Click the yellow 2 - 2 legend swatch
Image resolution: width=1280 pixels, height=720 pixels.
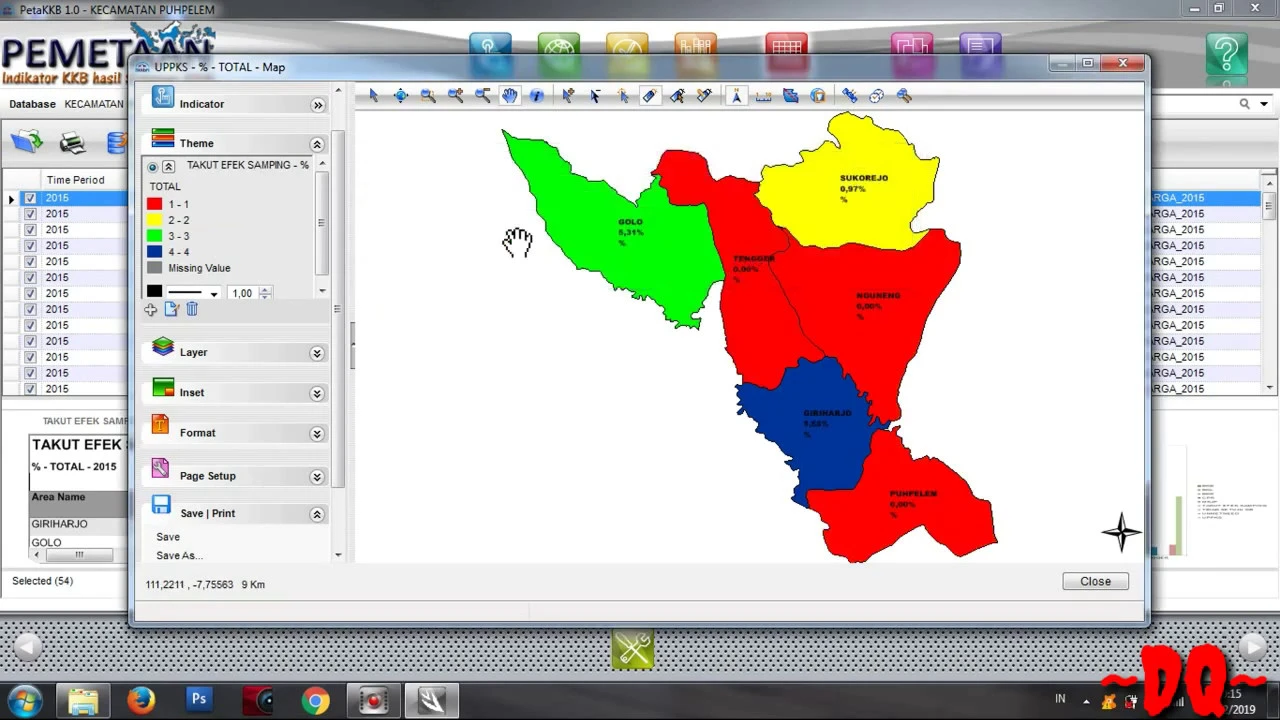pos(154,220)
